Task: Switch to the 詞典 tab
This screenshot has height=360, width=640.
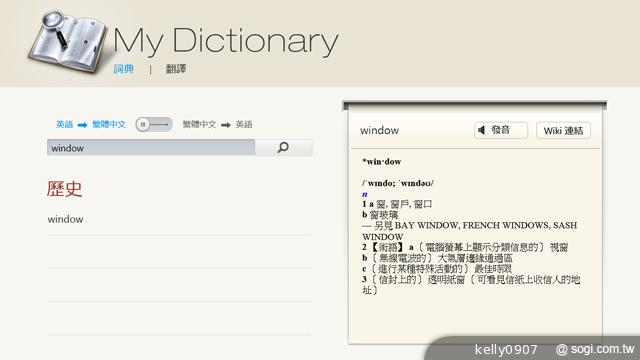Action: (124, 69)
